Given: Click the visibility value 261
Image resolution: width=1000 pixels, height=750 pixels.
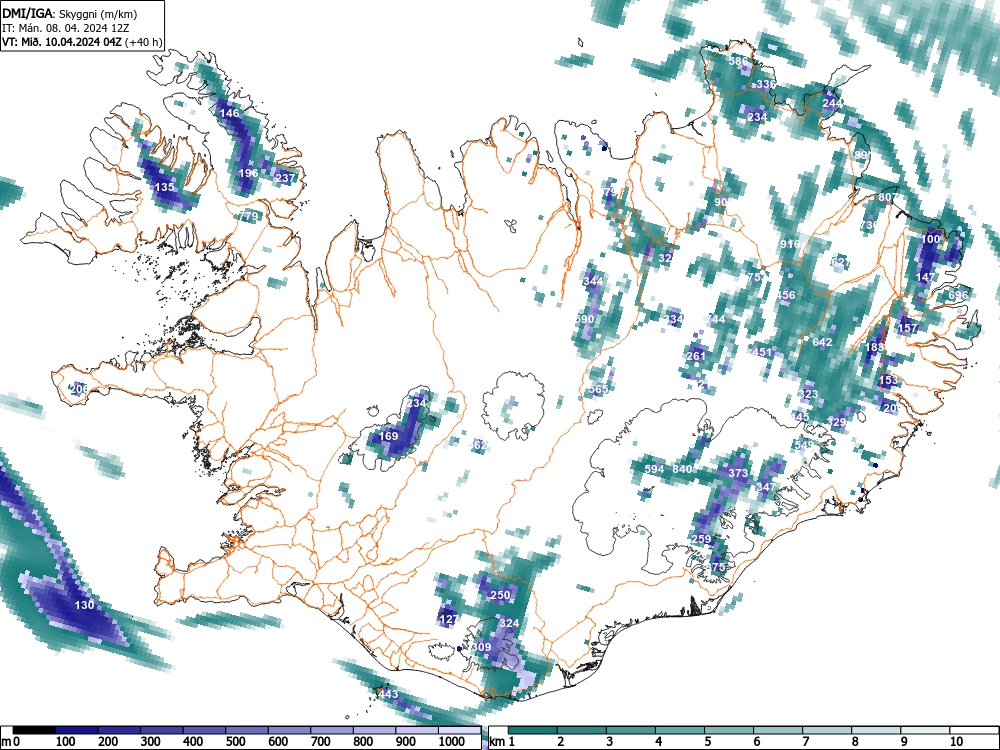Looking at the screenshot, I should pos(696,356).
